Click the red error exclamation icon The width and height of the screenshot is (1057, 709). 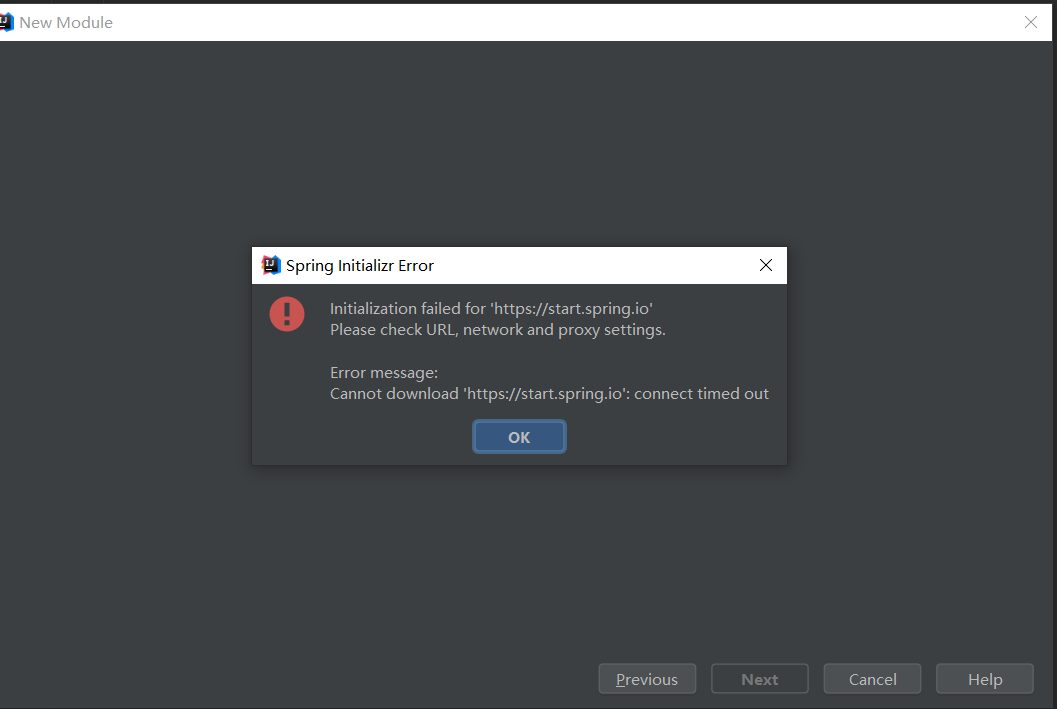(287, 314)
